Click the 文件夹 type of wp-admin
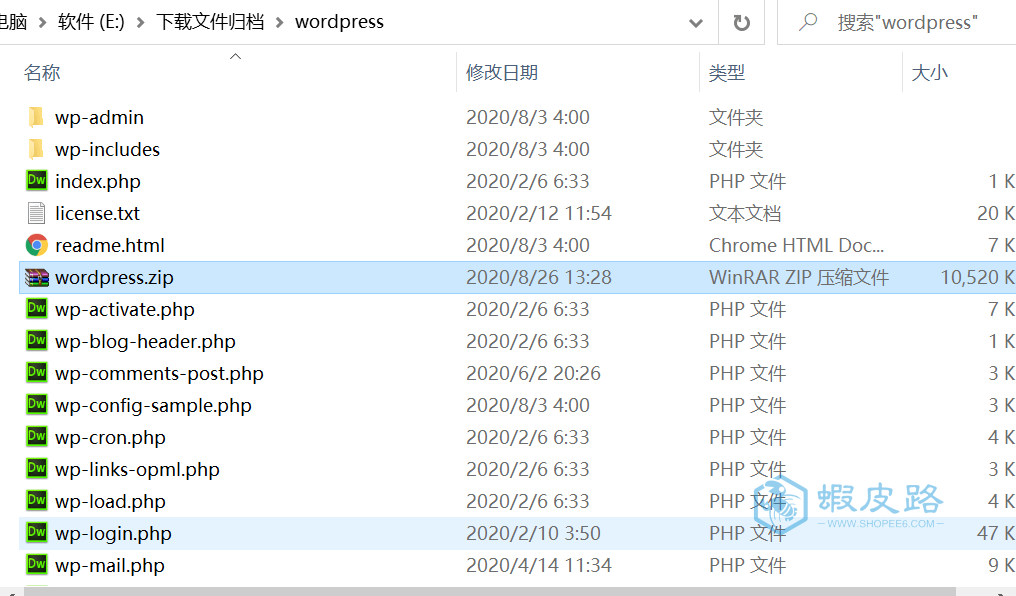Screen dimensions: 1016x596 click(x=736, y=117)
